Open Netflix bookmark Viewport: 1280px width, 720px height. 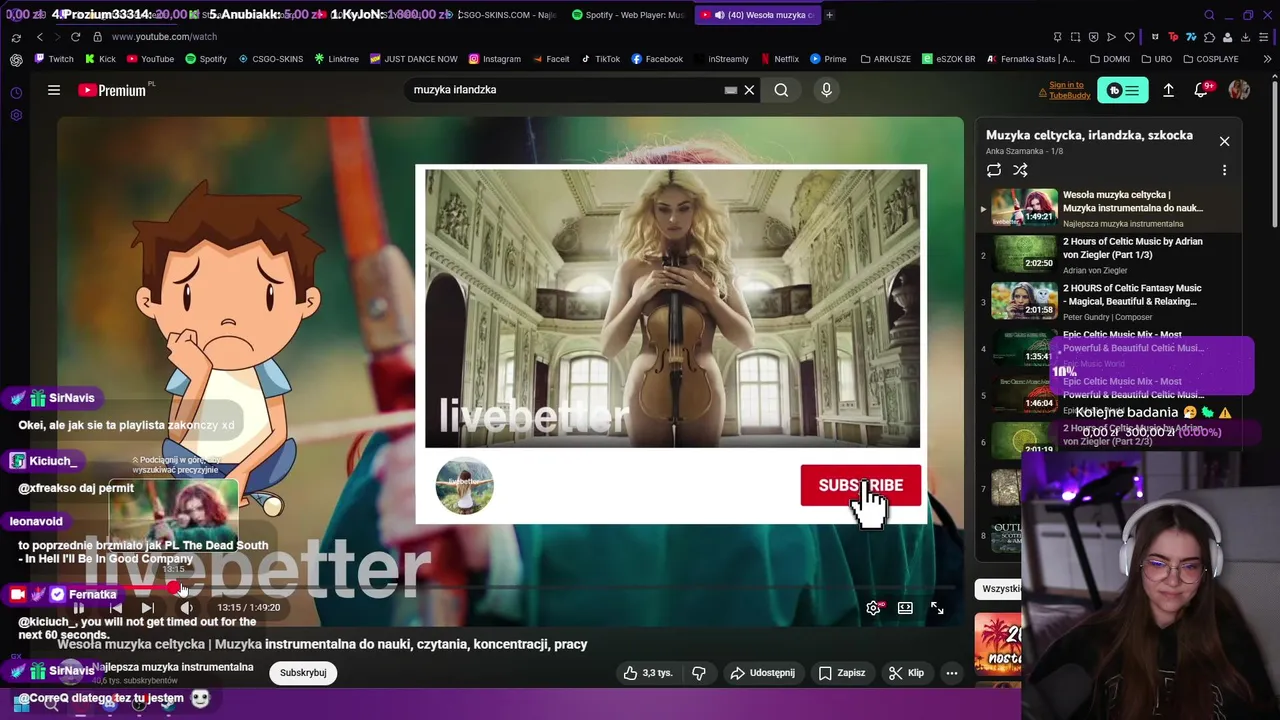pyautogui.click(x=780, y=59)
